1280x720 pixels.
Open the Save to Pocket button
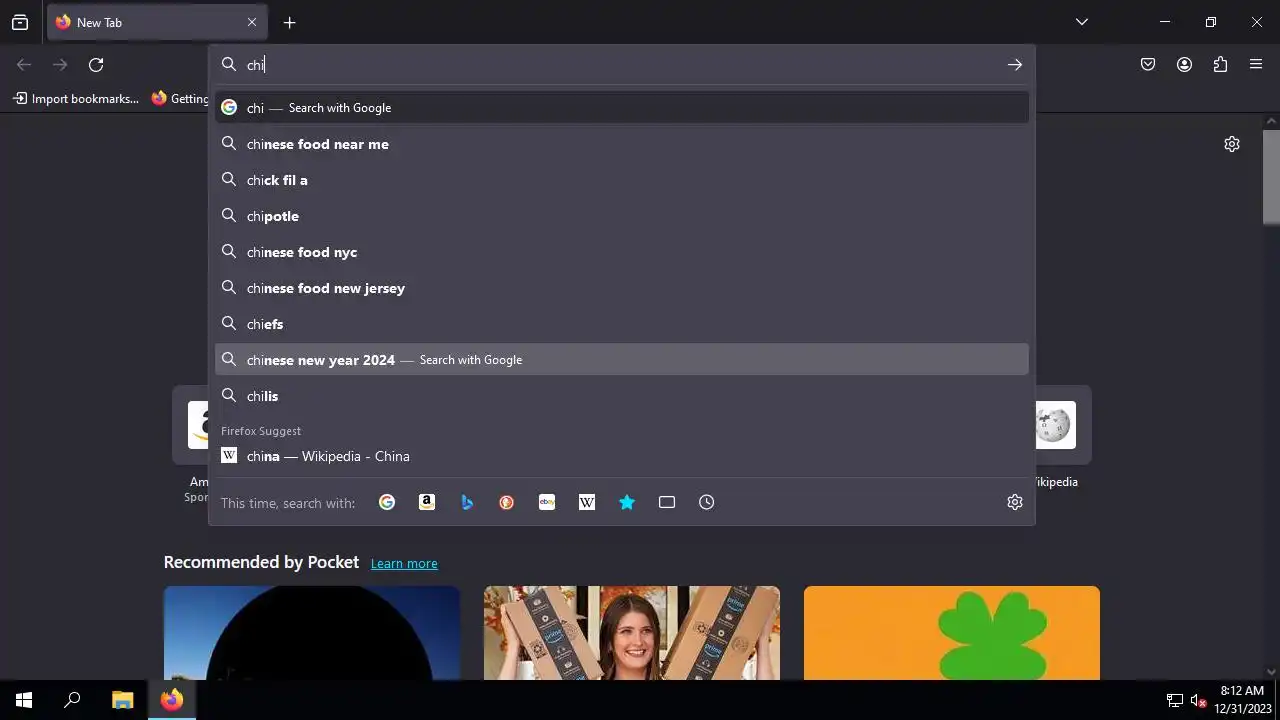point(1148,65)
